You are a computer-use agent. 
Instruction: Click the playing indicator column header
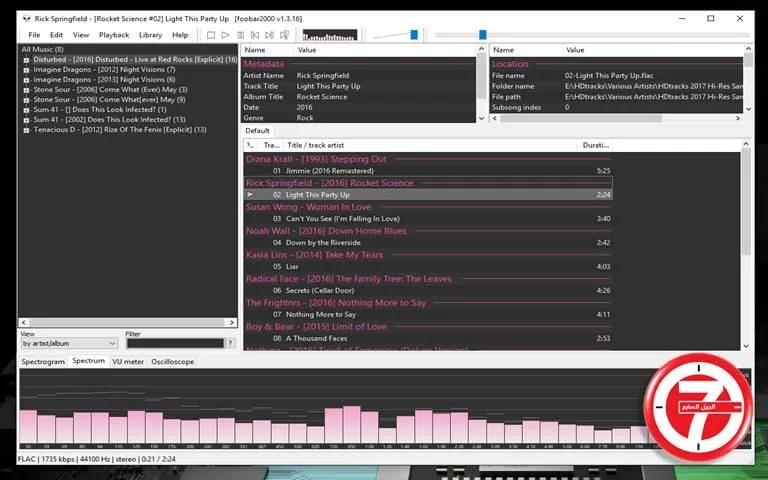tap(251, 145)
